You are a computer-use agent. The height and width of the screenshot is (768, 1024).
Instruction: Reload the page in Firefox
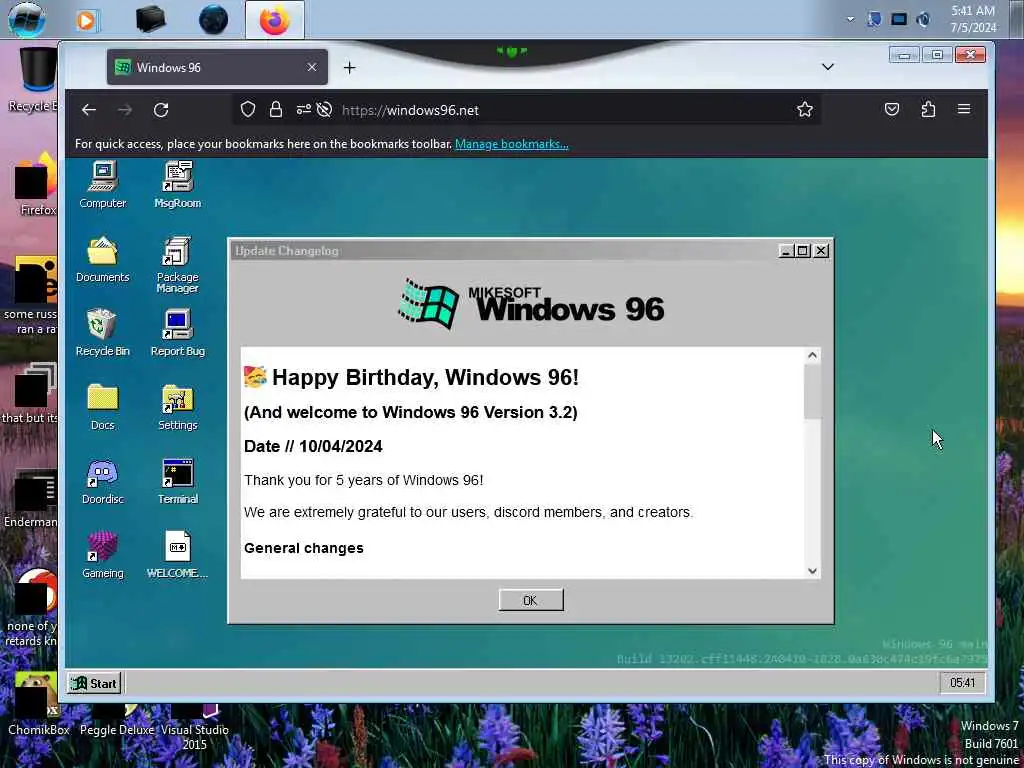[161, 110]
